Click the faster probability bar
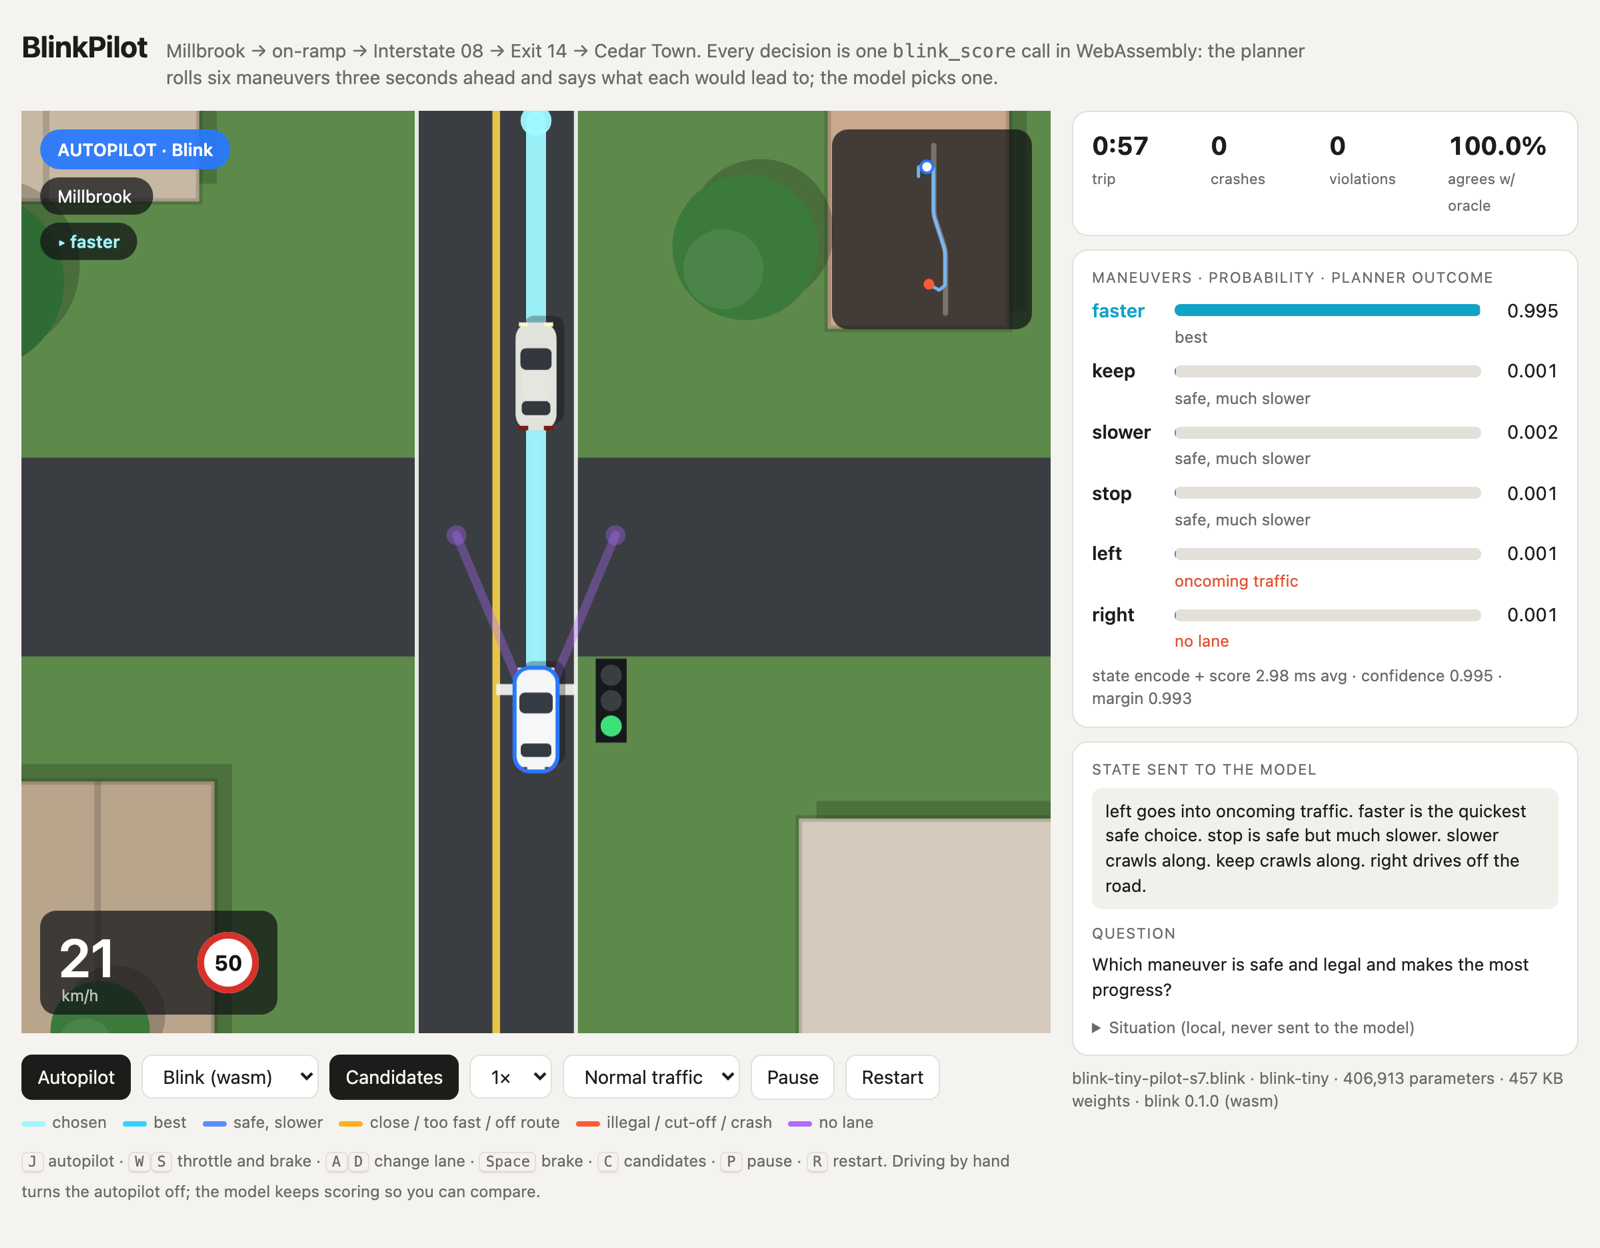Screen dimensions: 1600x1248 1327,311
